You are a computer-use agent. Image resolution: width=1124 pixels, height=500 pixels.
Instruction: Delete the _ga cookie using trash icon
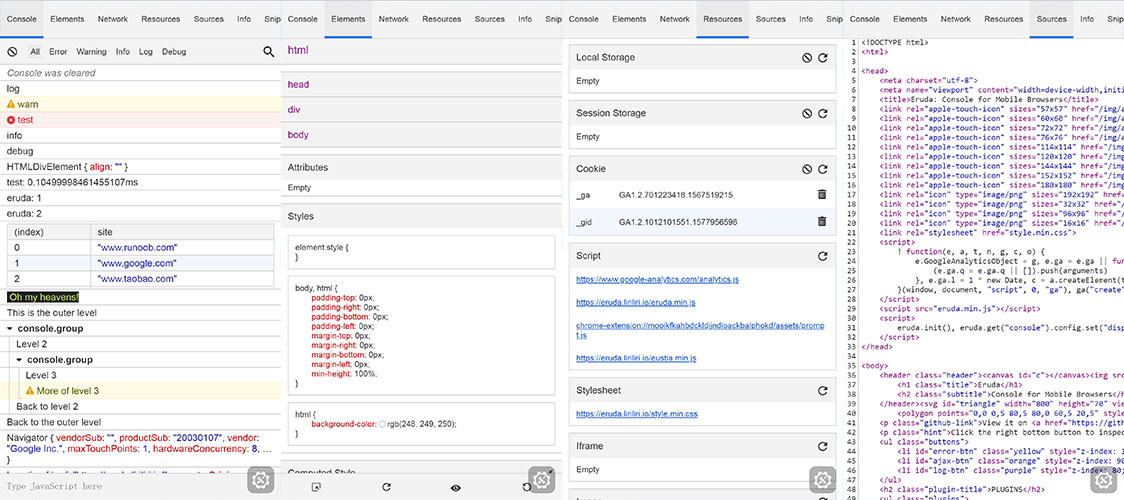click(821, 195)
